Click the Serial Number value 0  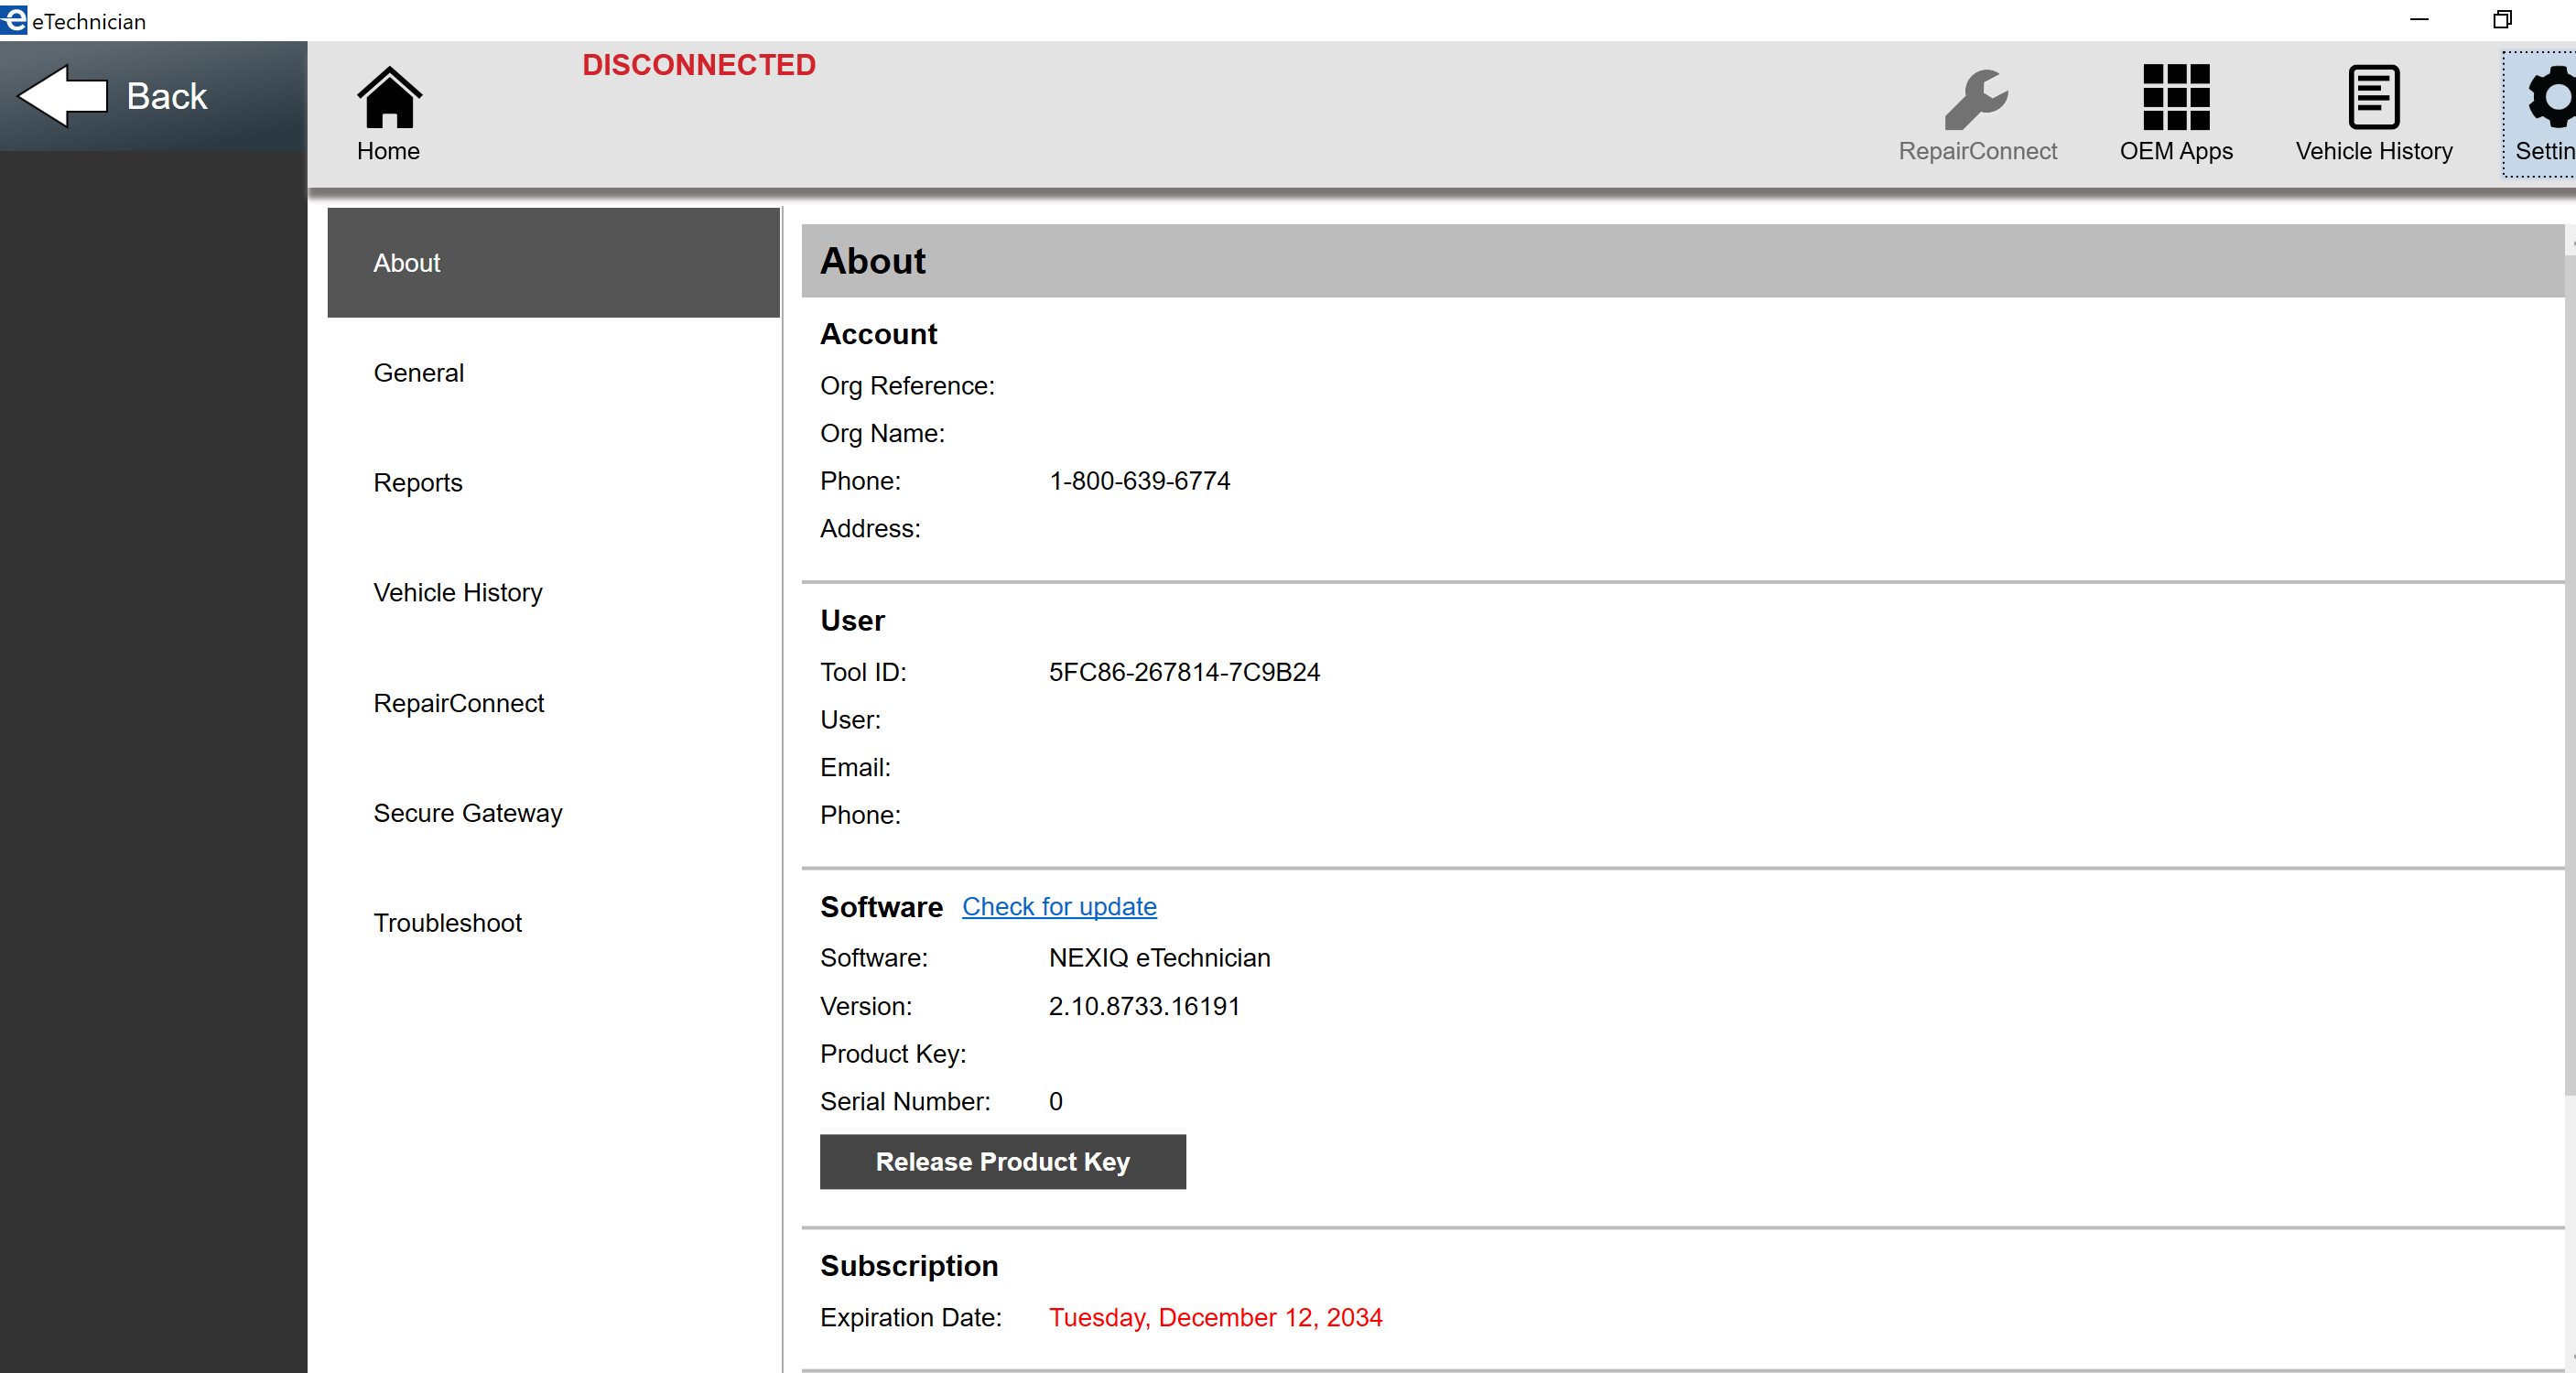(x=1055, y=1101)
